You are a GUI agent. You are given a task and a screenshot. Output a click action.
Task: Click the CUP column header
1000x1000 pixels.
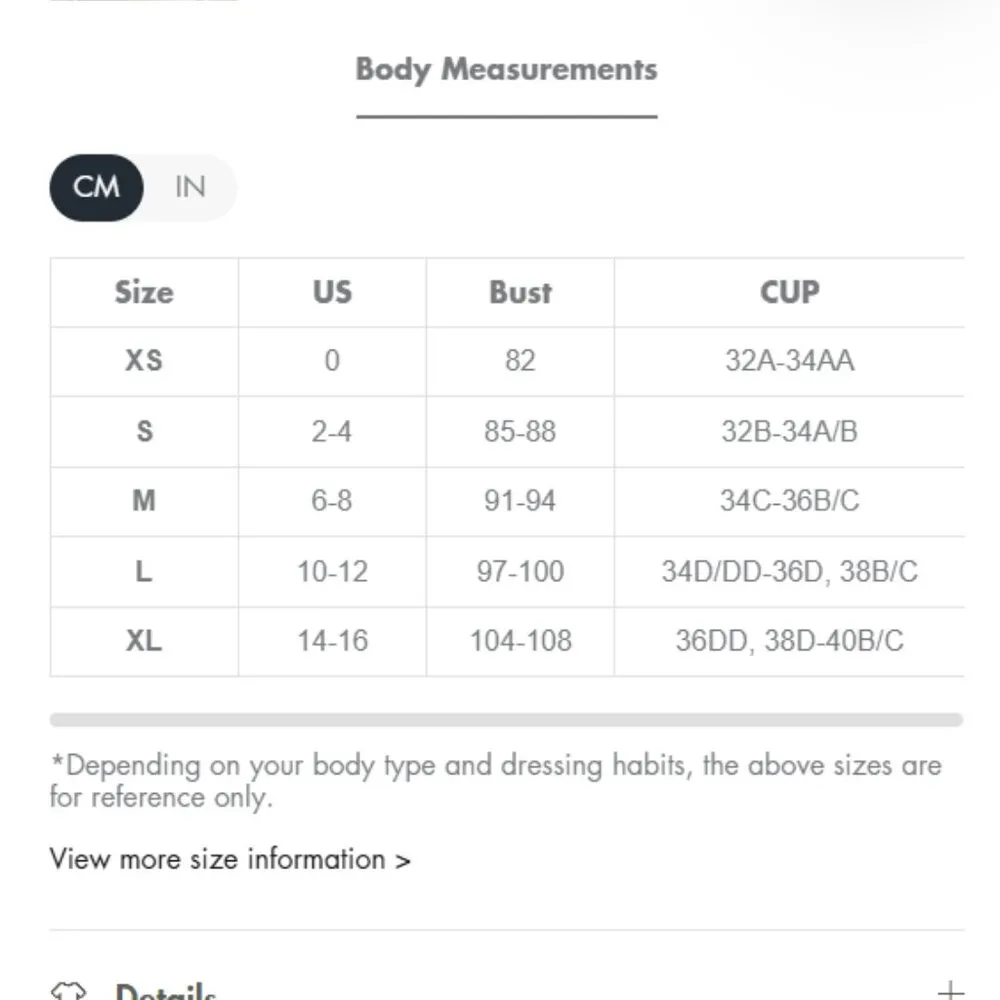[789, 292]
